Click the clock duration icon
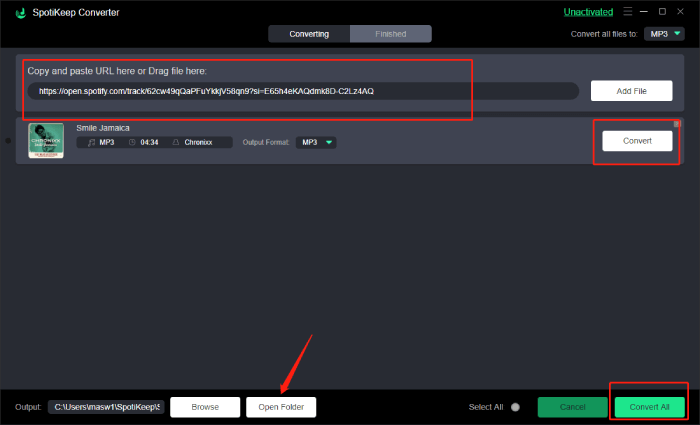Image resolution: width=700 pixels, height=425 pixels. [131, 142]
